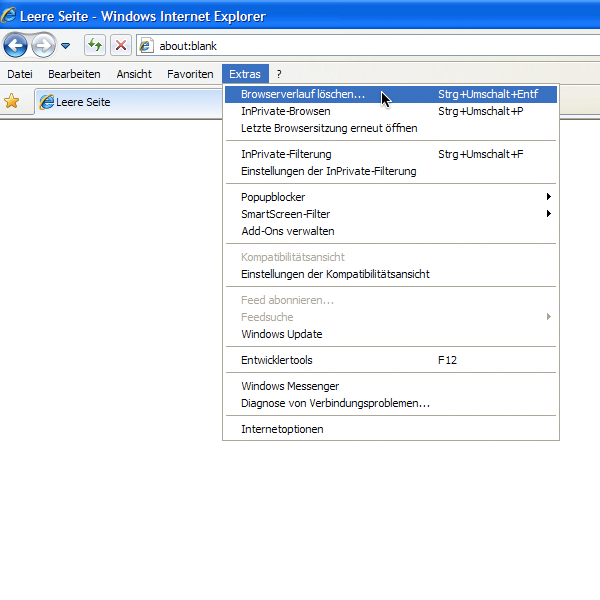Viewport: 600px width, 600px height.
Task: Expand the SmartScreen-Filter submenu
Action: pos(391,214)
